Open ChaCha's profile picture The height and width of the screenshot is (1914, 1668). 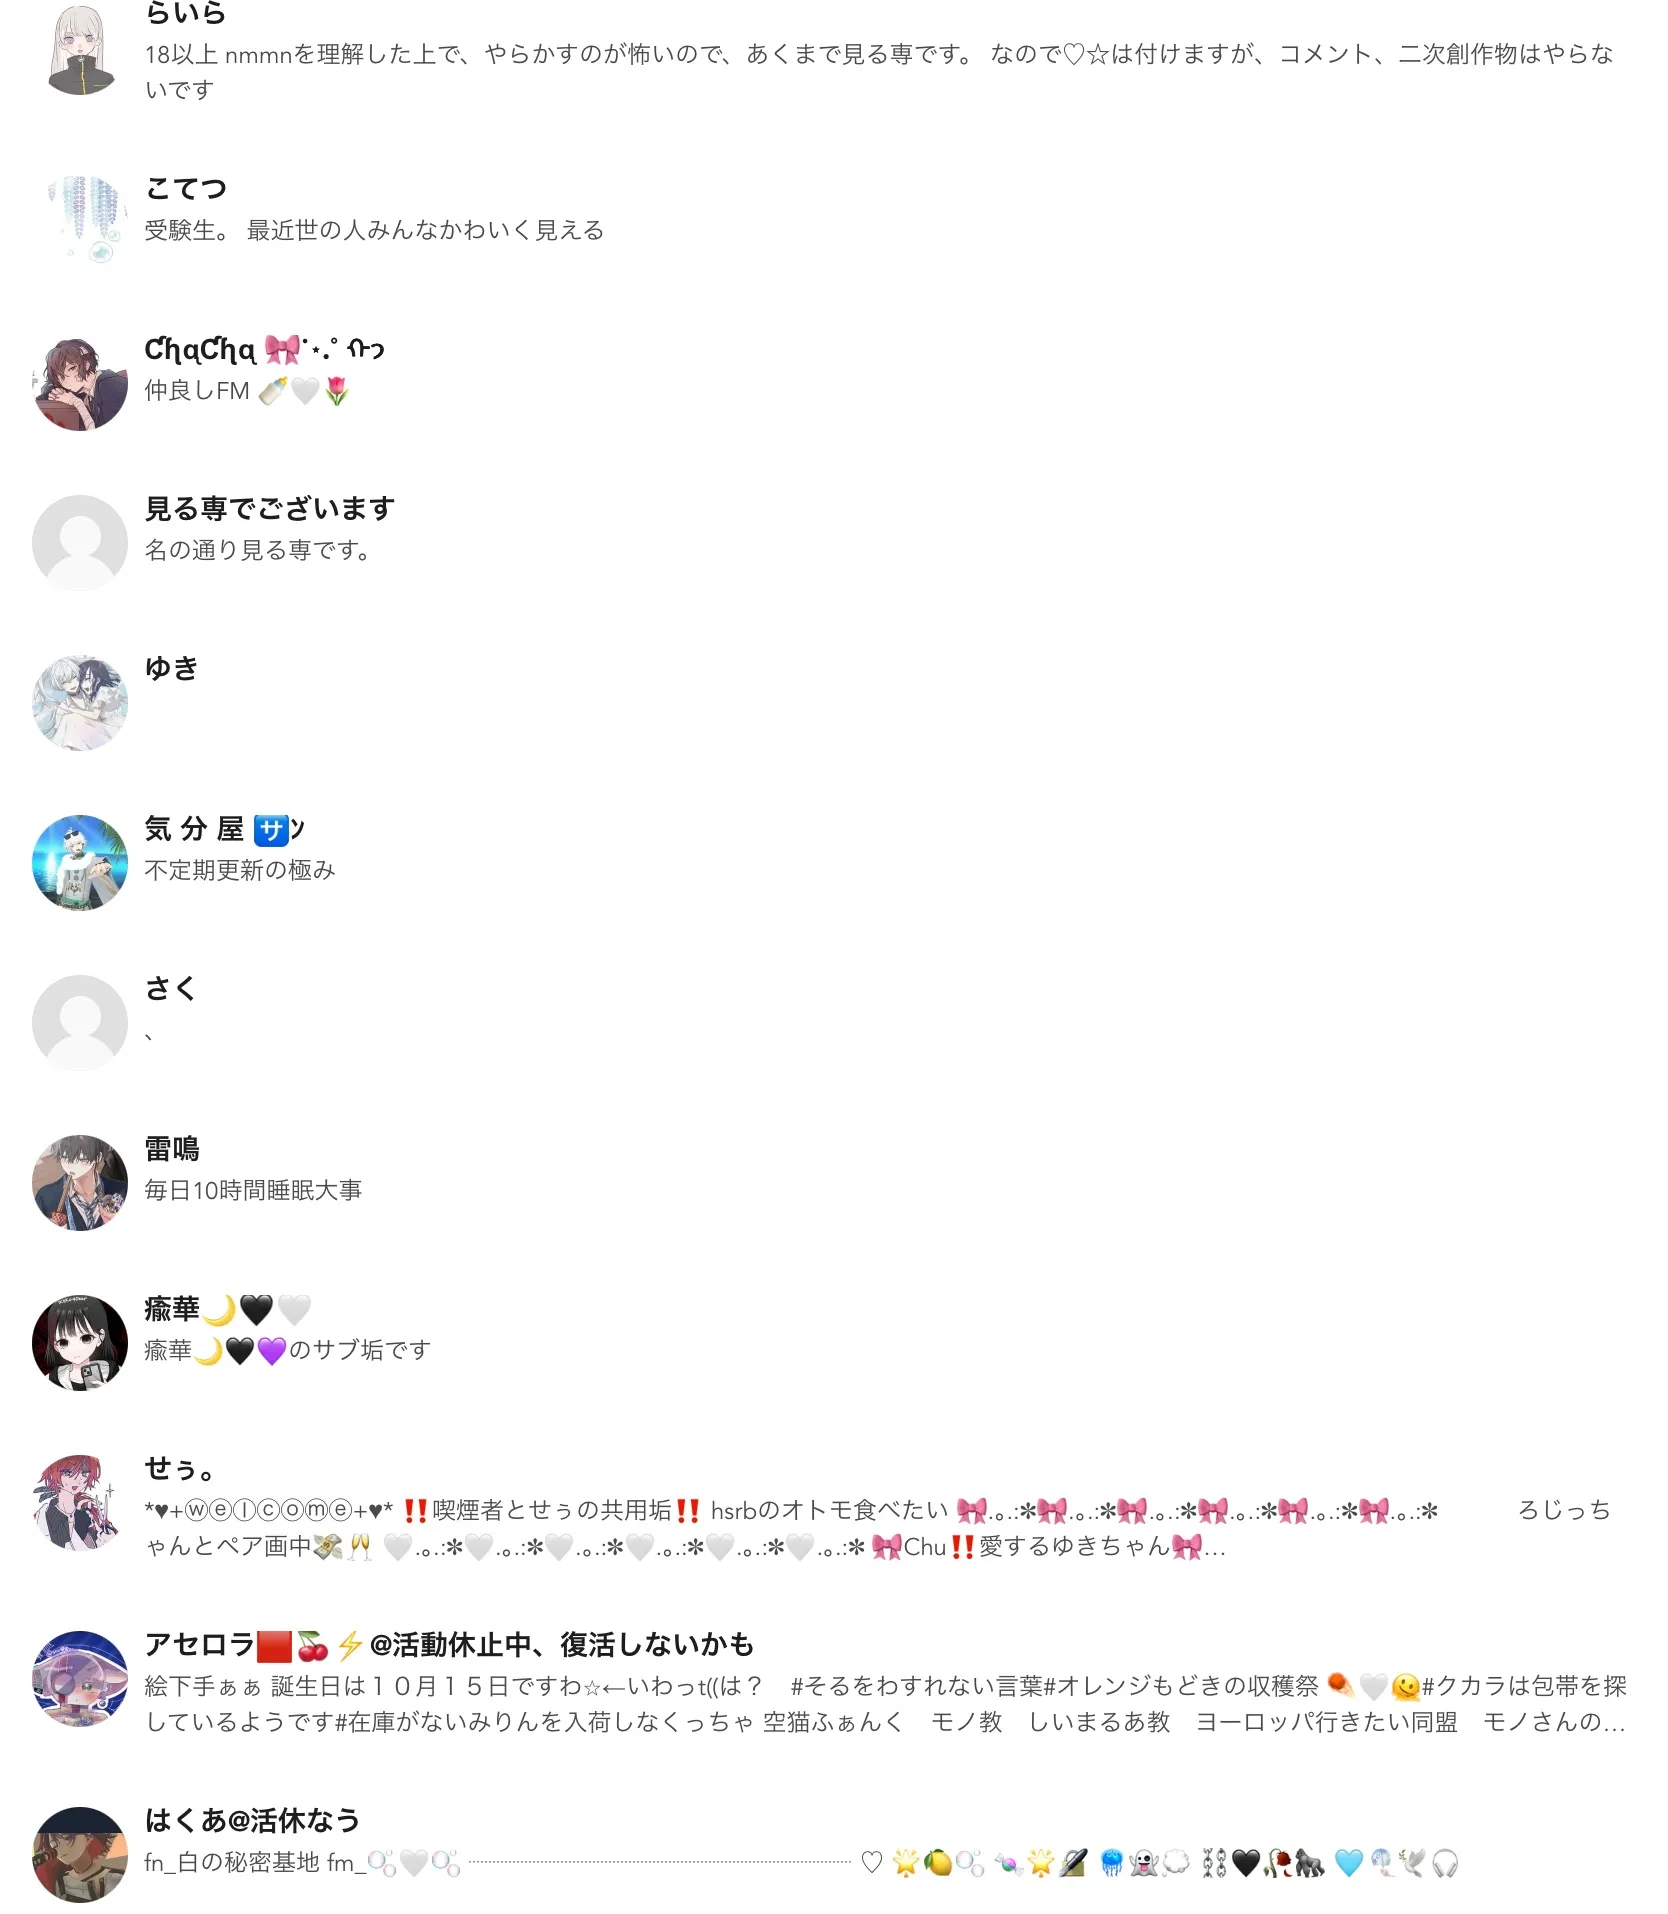80,382
